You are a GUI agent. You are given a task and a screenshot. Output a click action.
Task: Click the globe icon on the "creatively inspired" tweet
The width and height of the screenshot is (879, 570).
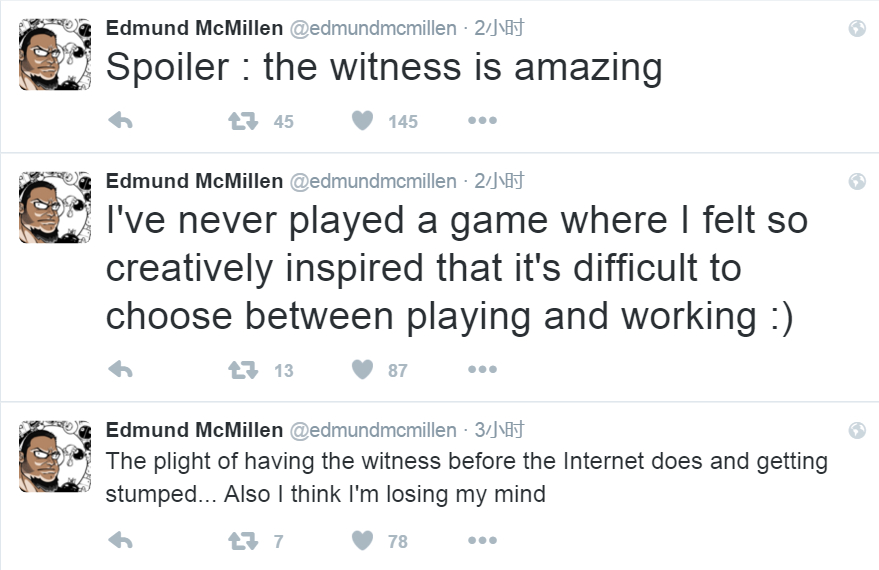pos(857,182)
